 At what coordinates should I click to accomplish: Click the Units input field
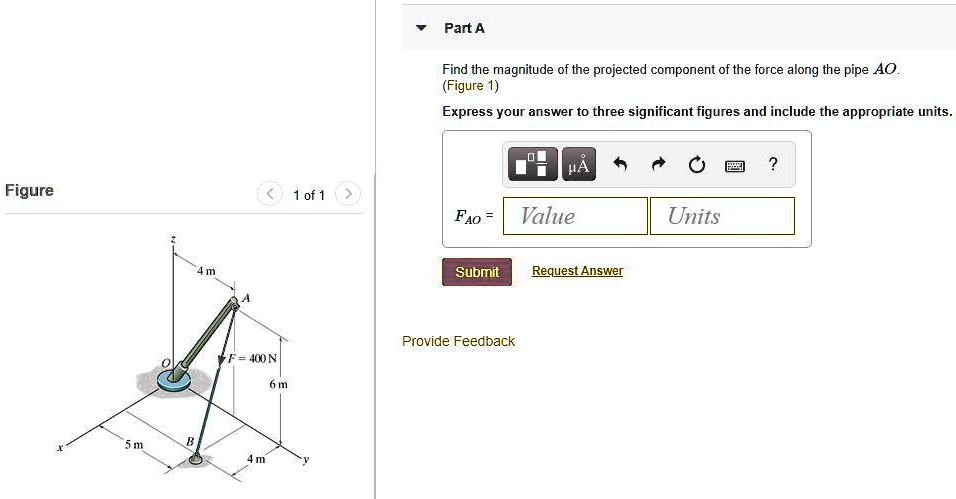tap(722, 216)
